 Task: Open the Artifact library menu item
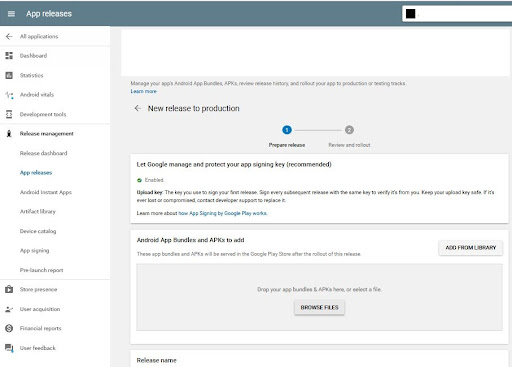click(x=38, y=212)
